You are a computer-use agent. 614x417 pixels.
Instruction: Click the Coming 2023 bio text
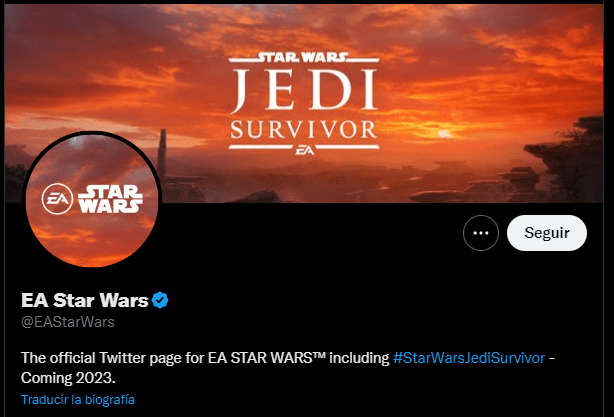[x=68, y=378]
